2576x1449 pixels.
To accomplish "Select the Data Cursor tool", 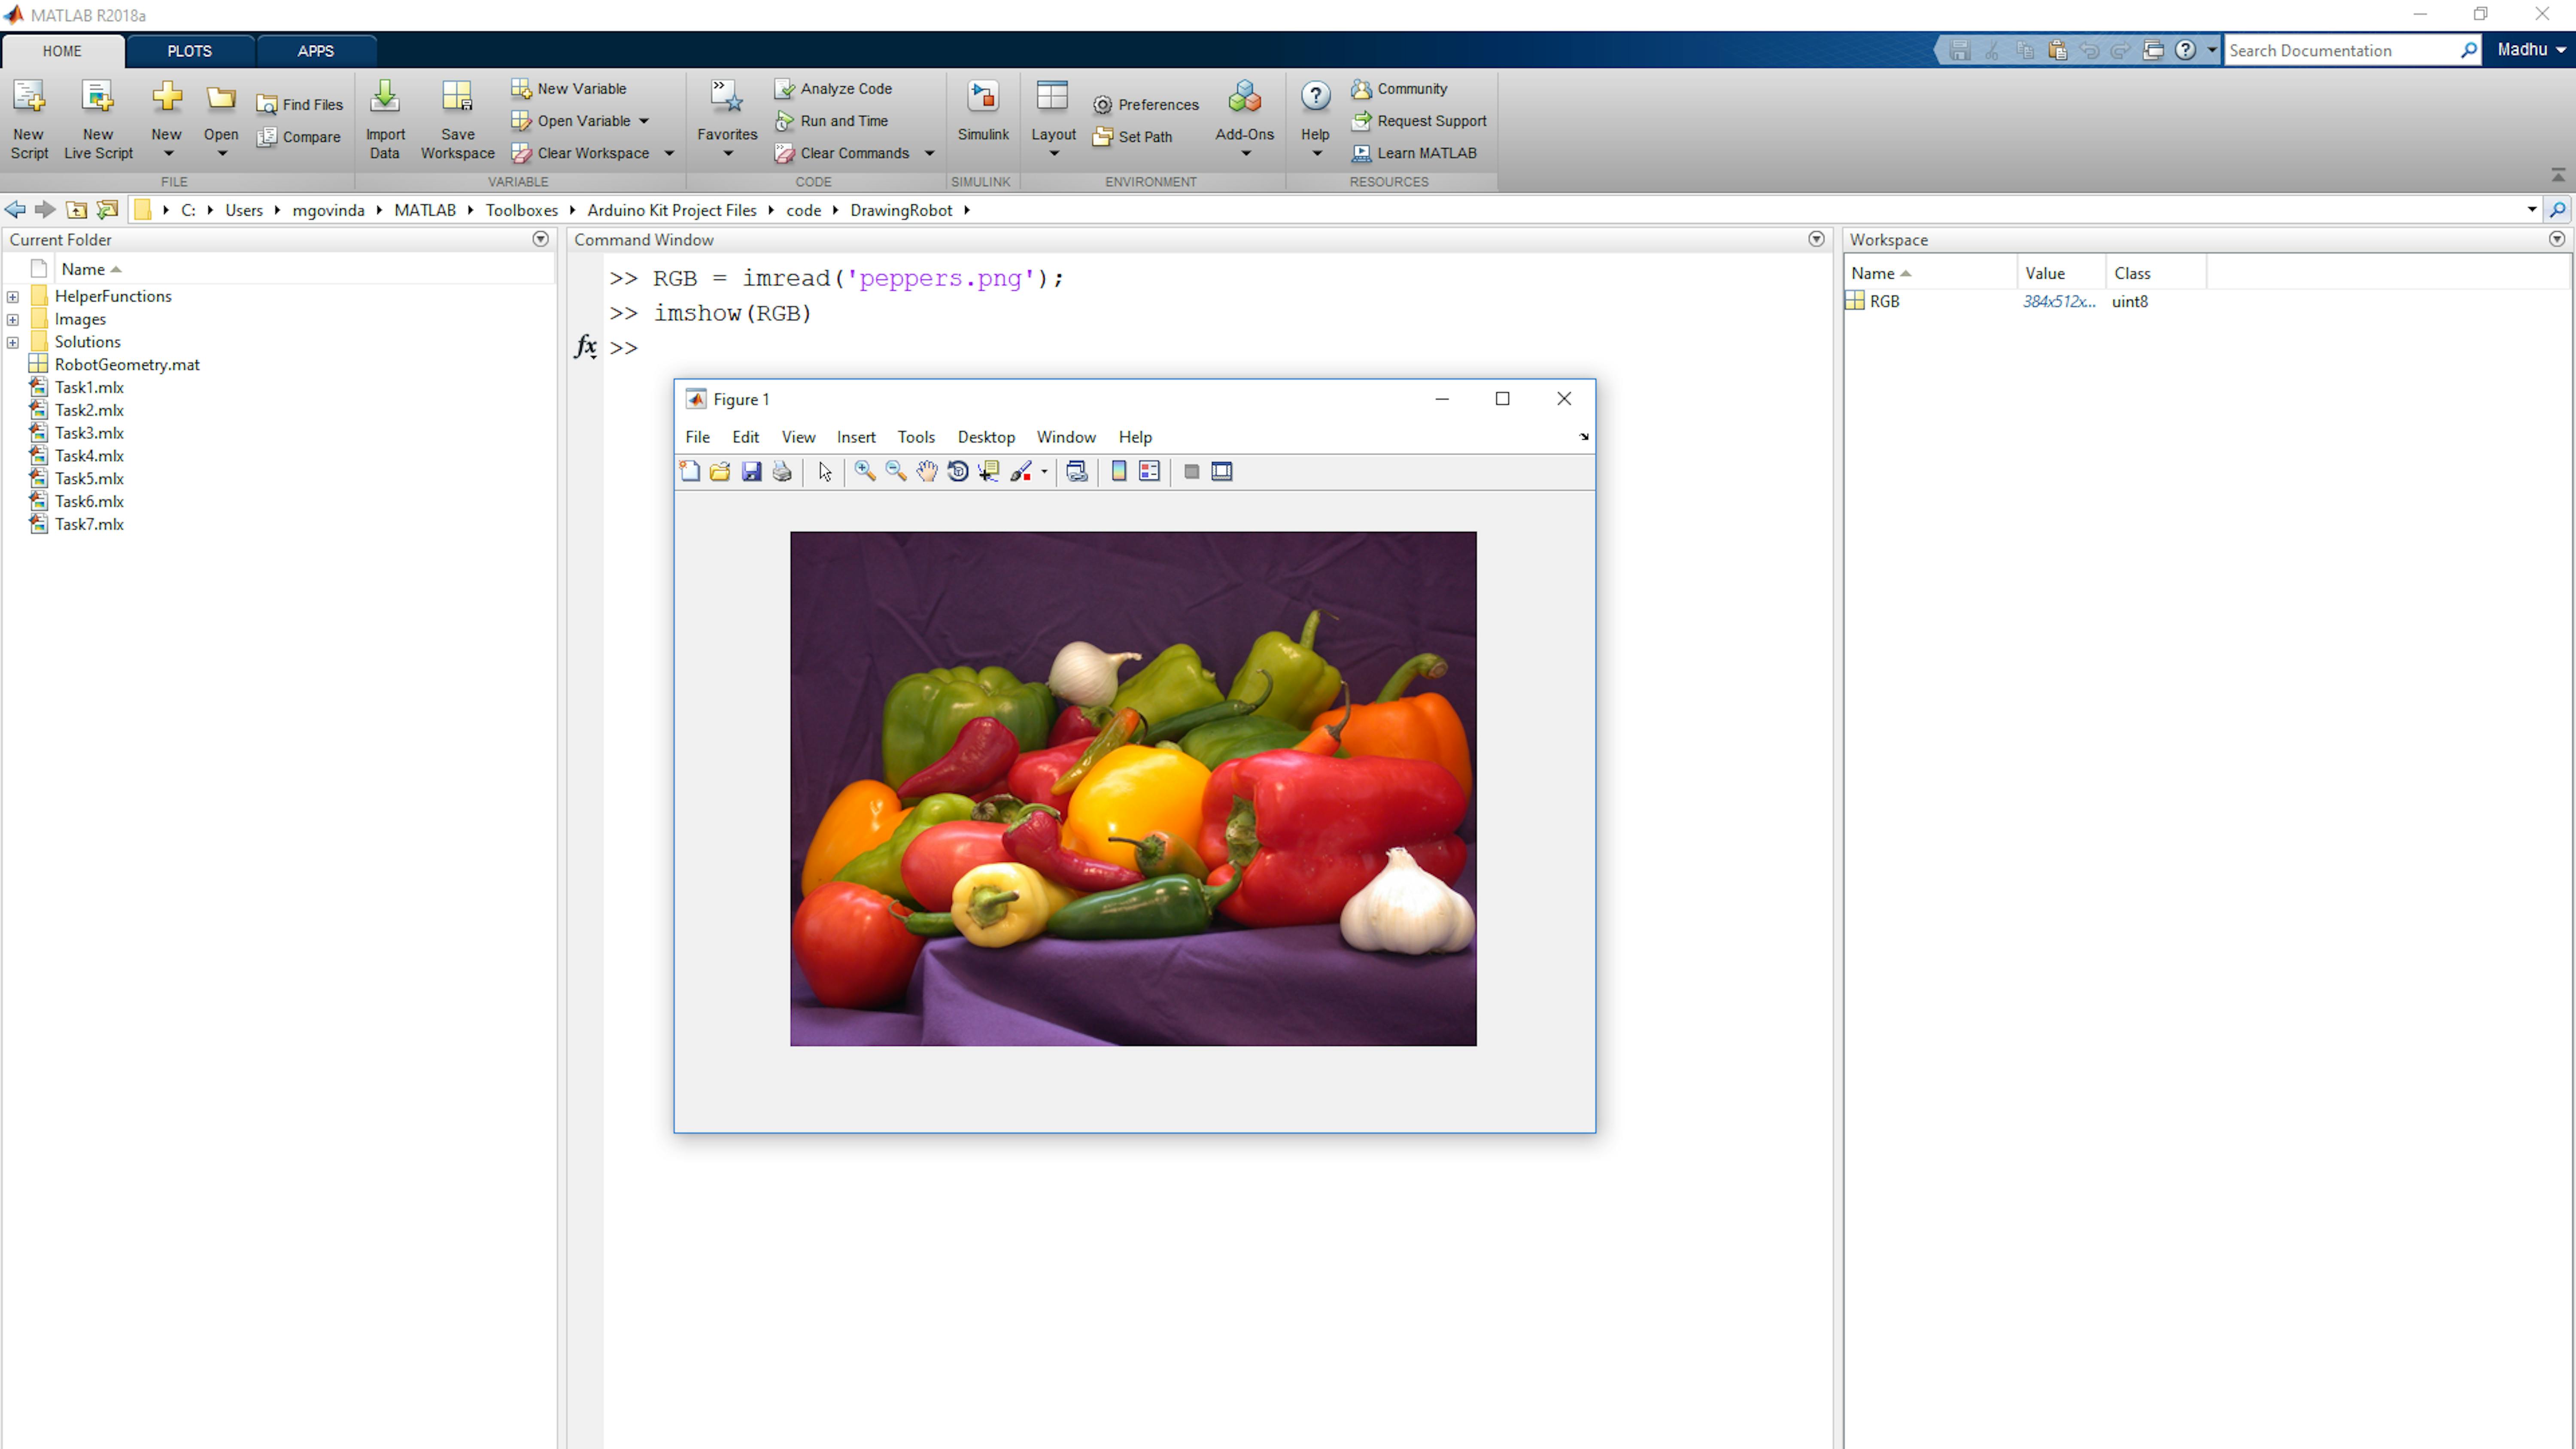I will 989,472.
